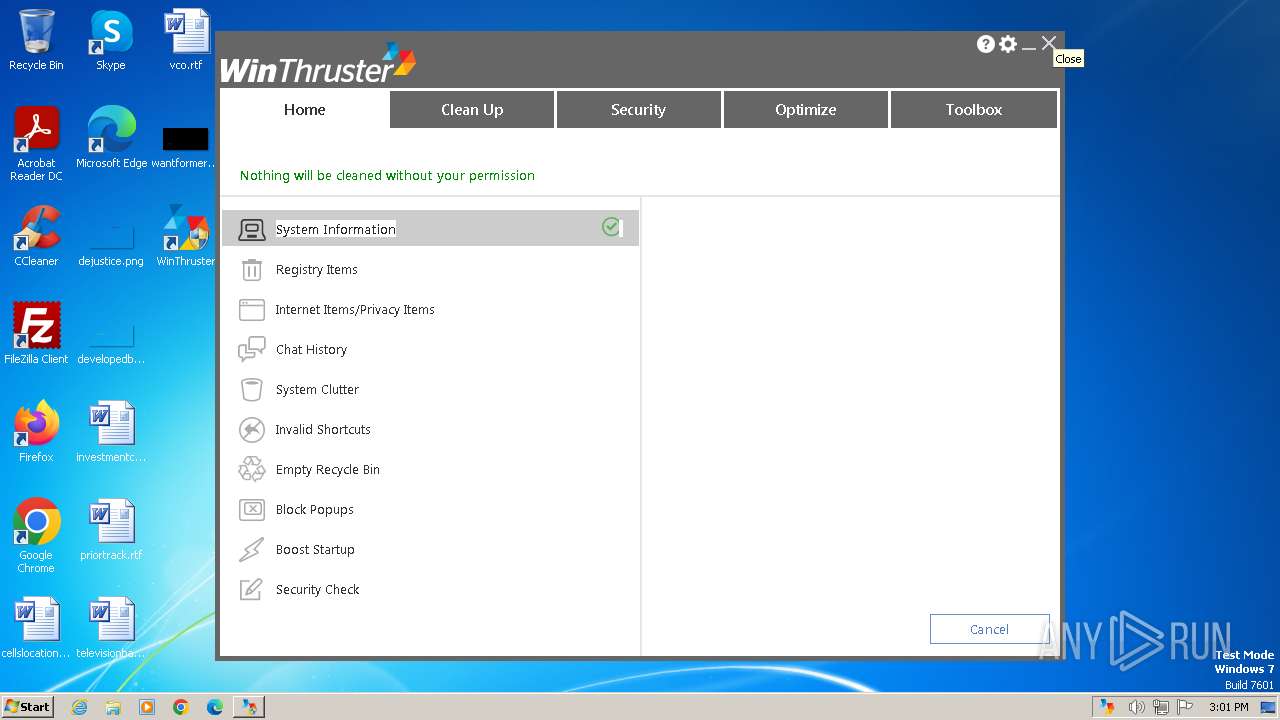Viewport: 1280px width, 720px height.
Task: Select the Google Chrome desktop shortcut
Action: click(x=36, y=536)
